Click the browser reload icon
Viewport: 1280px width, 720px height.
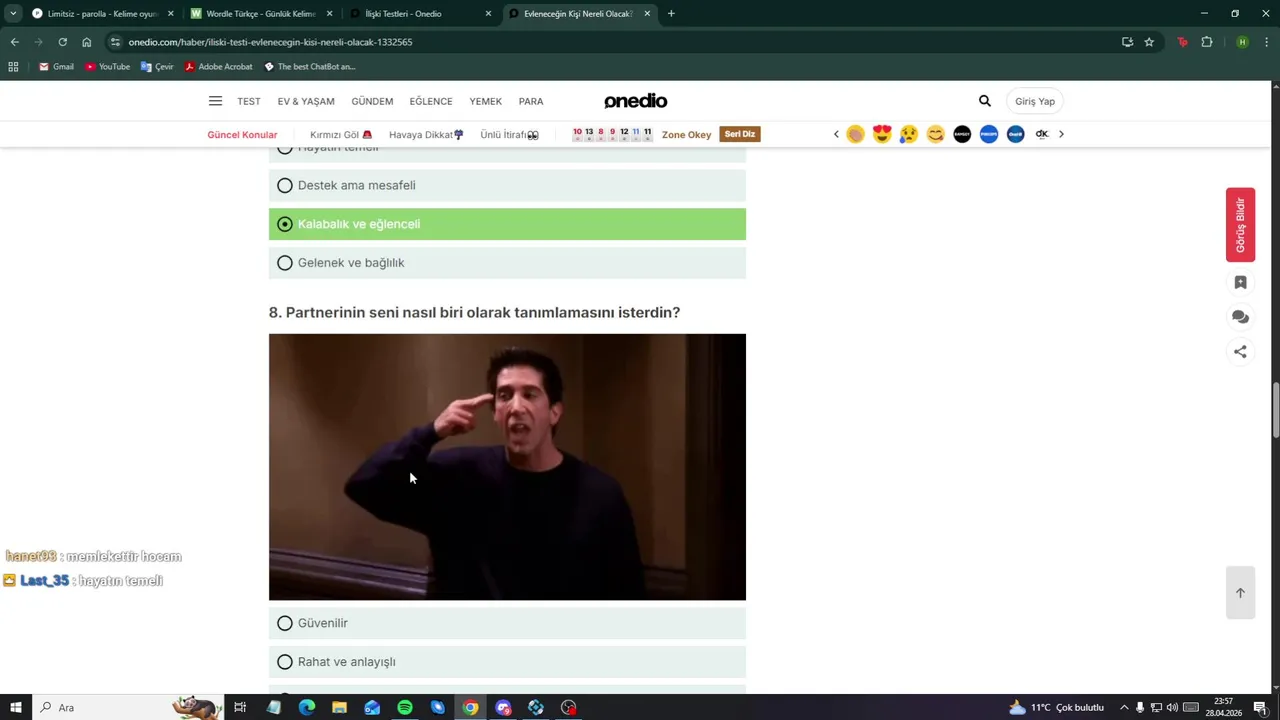(x=62, y=42)
